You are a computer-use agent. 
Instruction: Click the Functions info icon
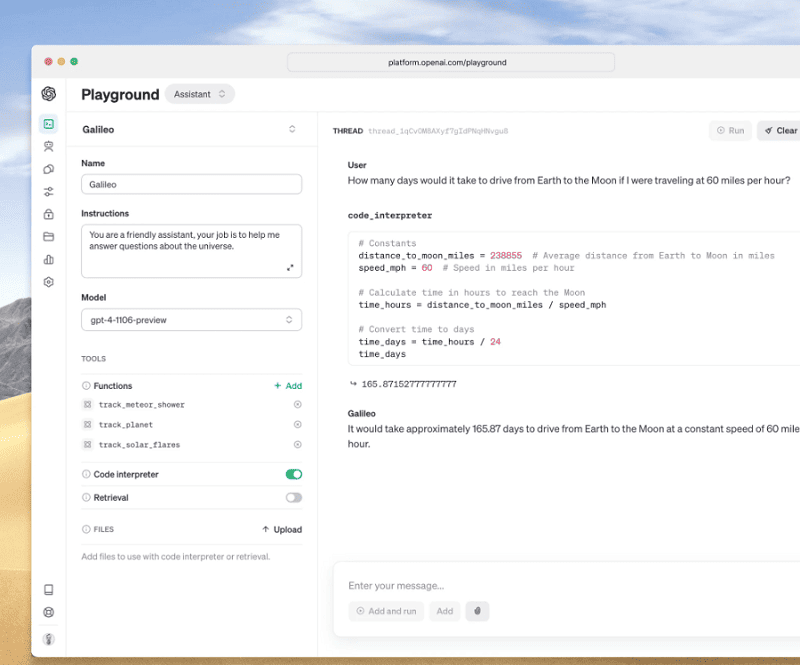tap(86, 386)
